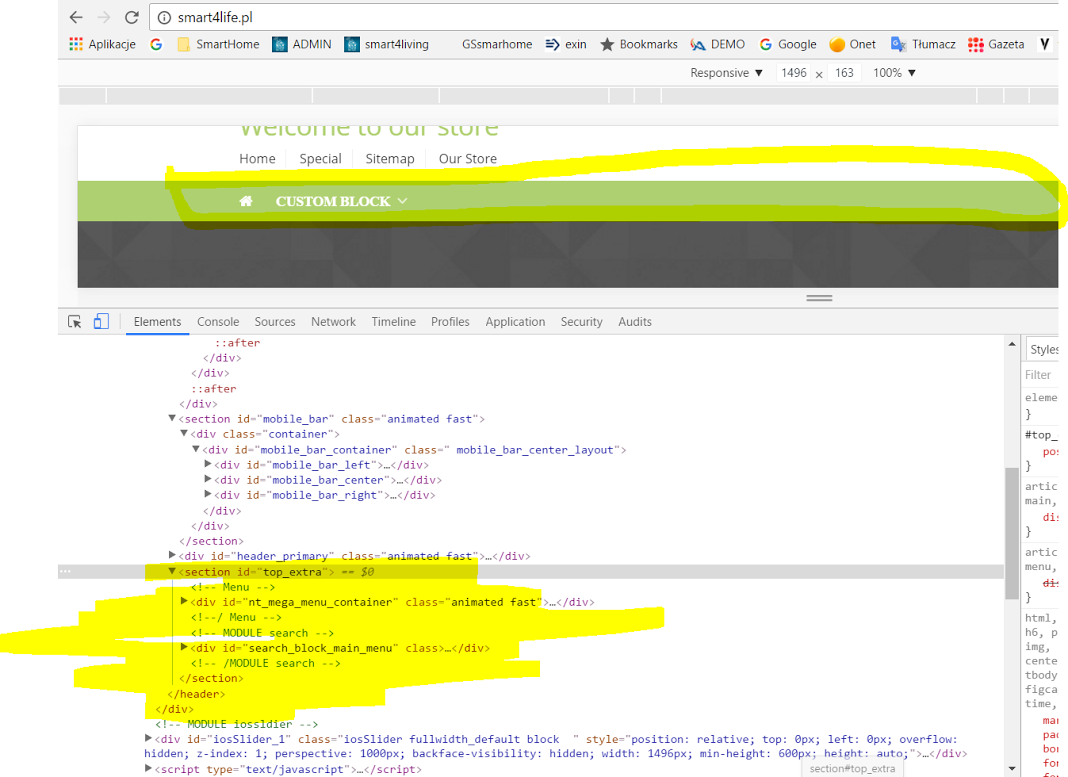Switch to the Console tab
This screenshot has width=1068, height=777.
click(218, 322)
